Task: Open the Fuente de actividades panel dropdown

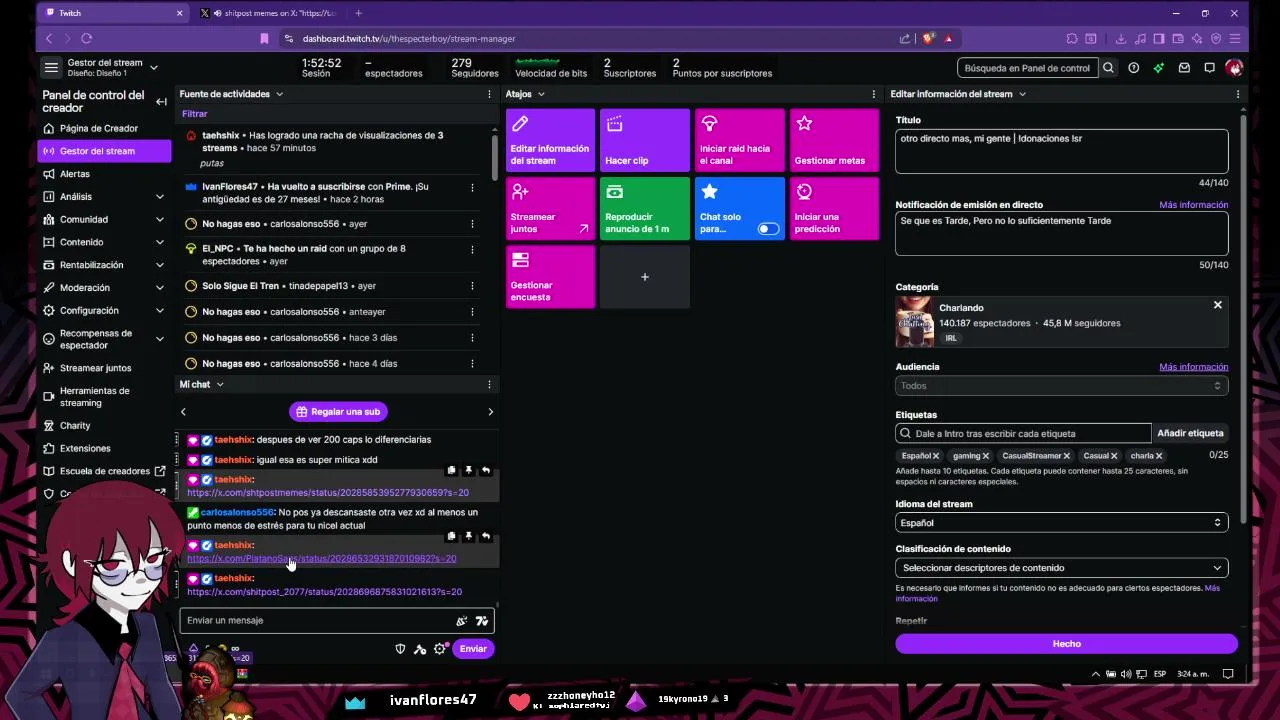Action: click(x=279, y=94)
